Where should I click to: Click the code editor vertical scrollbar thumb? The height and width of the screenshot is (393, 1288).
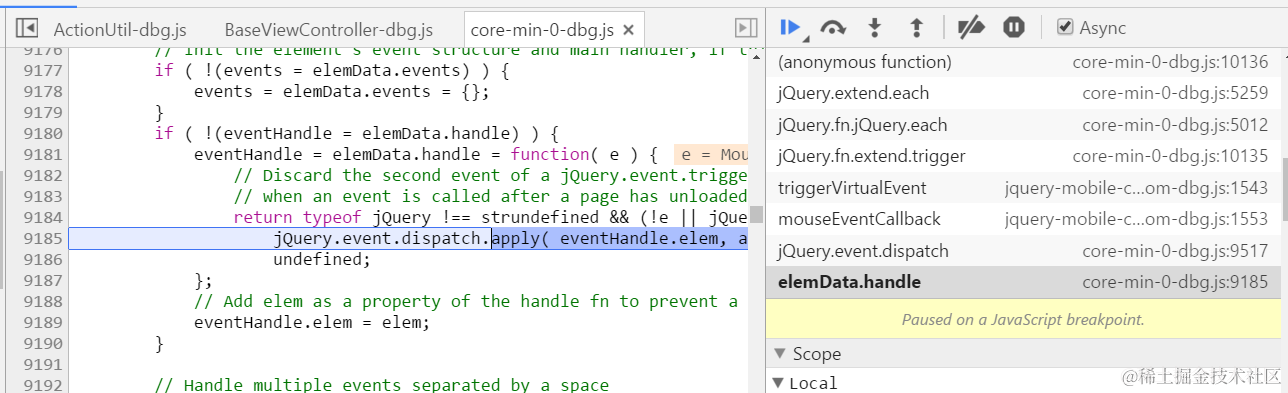pos(757,214)
